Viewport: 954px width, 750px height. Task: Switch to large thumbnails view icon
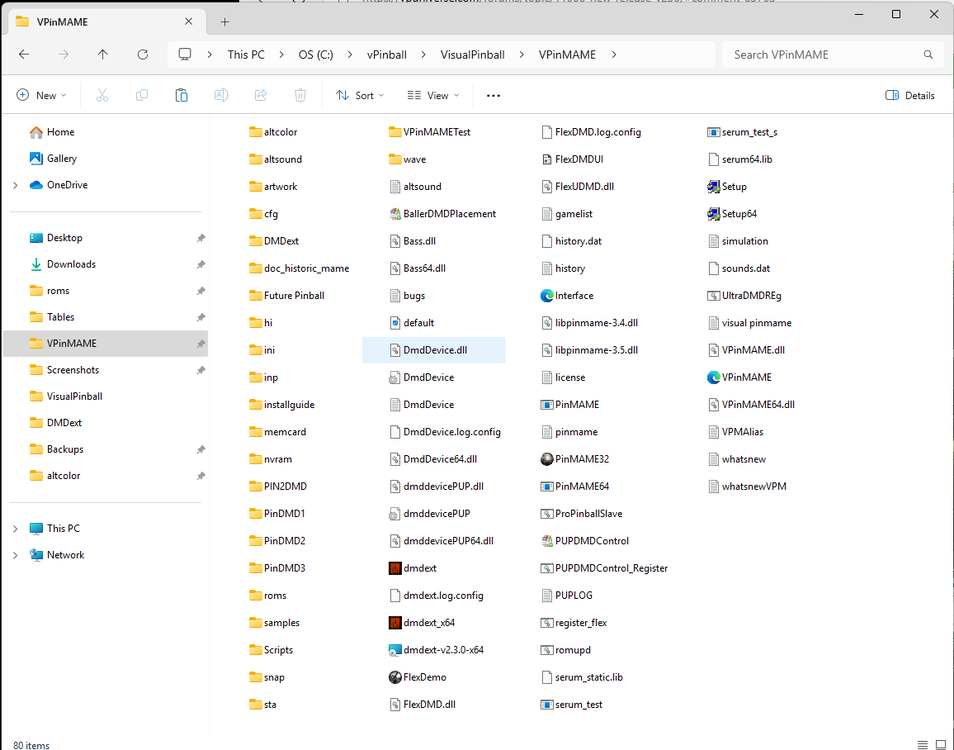(x=941, y=745)
